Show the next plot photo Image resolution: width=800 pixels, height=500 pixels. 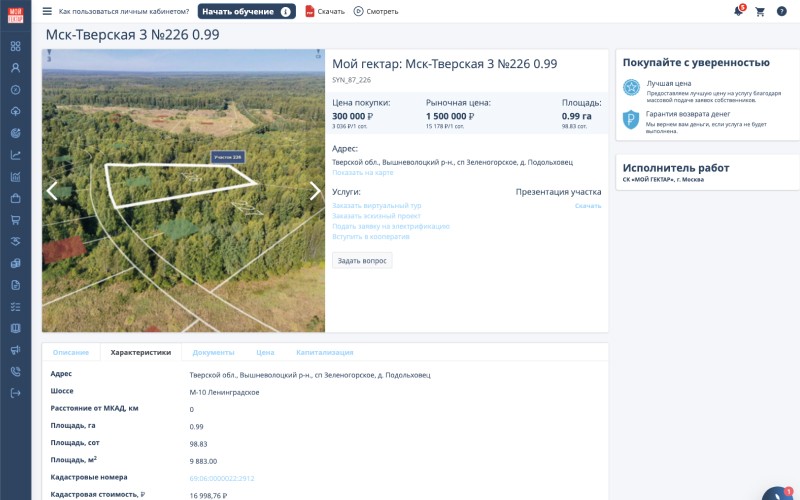click(x=314, y=190)
